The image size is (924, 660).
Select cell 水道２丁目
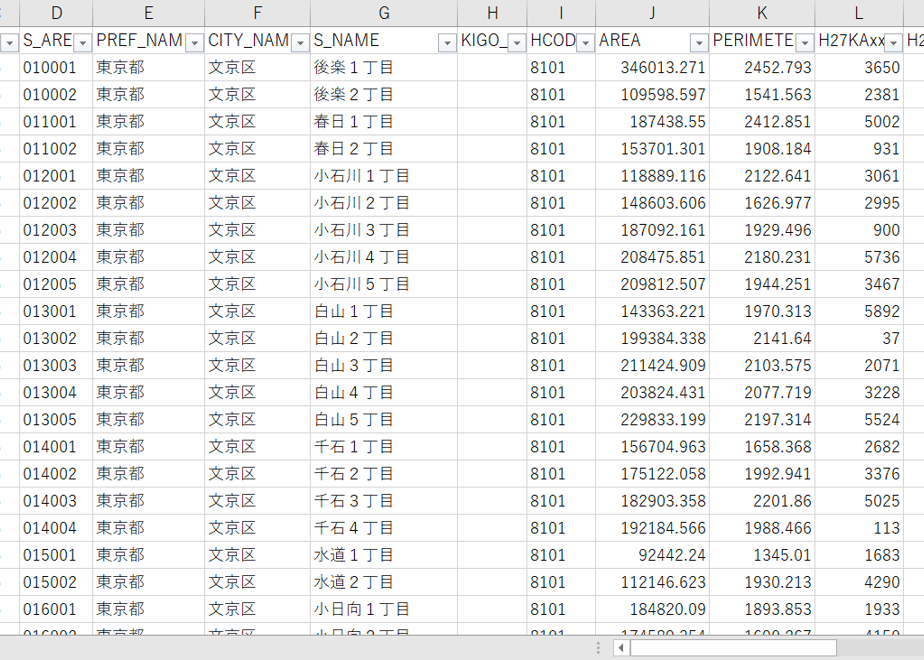coord(384,582)
